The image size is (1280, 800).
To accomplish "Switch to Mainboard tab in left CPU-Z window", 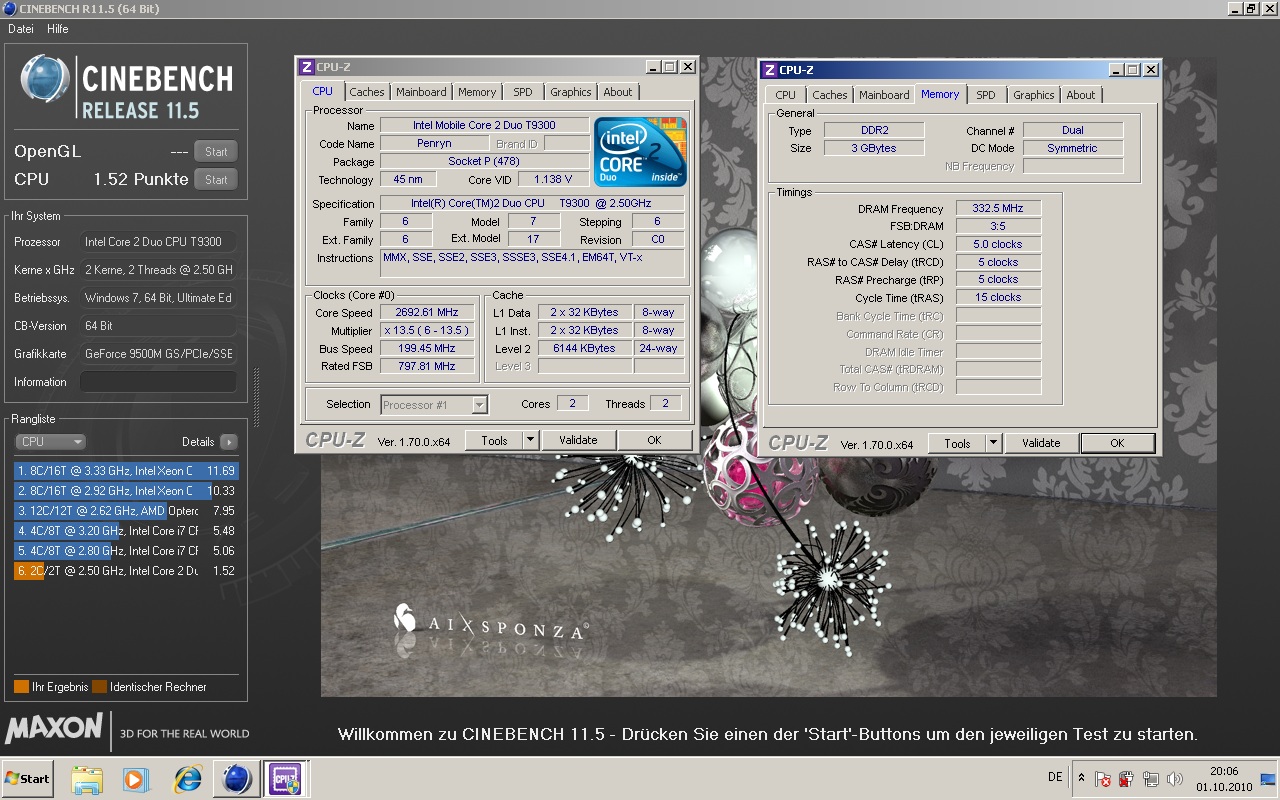I will tap(421, 92).
